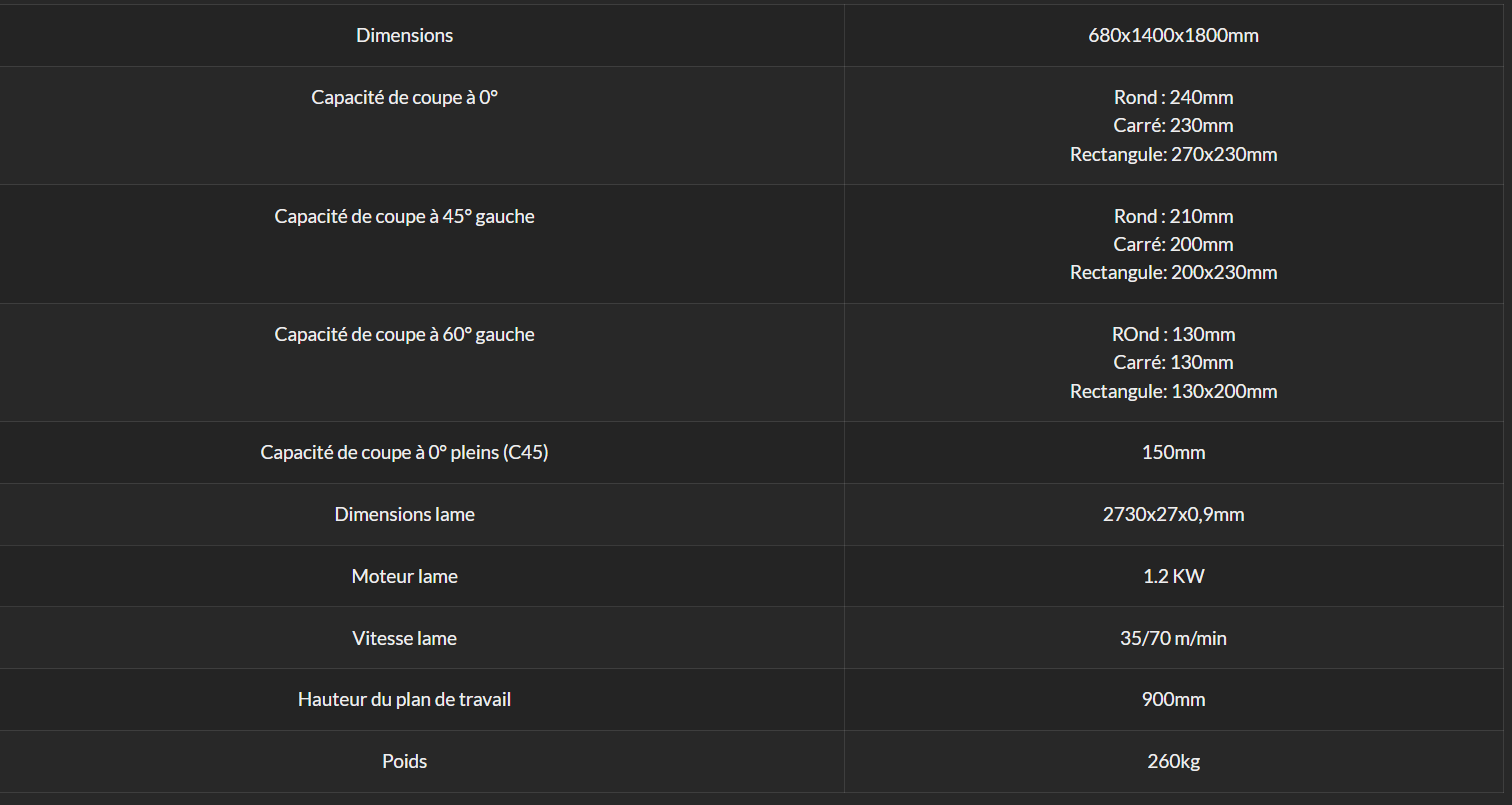Click Capacité de coupe à 45° gauche label
Screen dimensions: 1512x805
click(405, 216)
